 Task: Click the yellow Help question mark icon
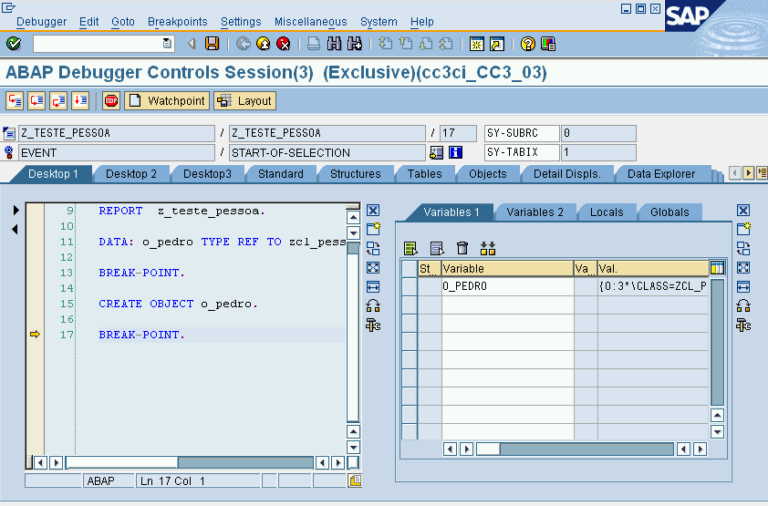point(527,44)
